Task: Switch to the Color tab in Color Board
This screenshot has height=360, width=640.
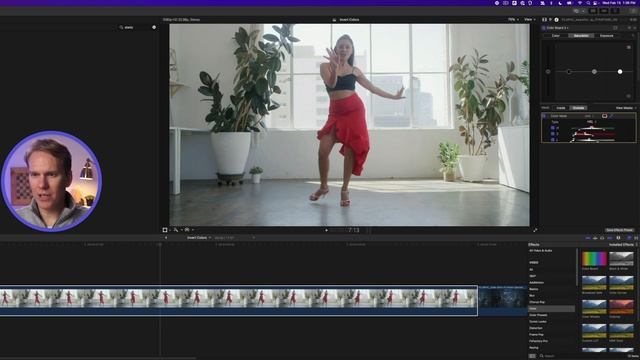Action: [556, 36]
